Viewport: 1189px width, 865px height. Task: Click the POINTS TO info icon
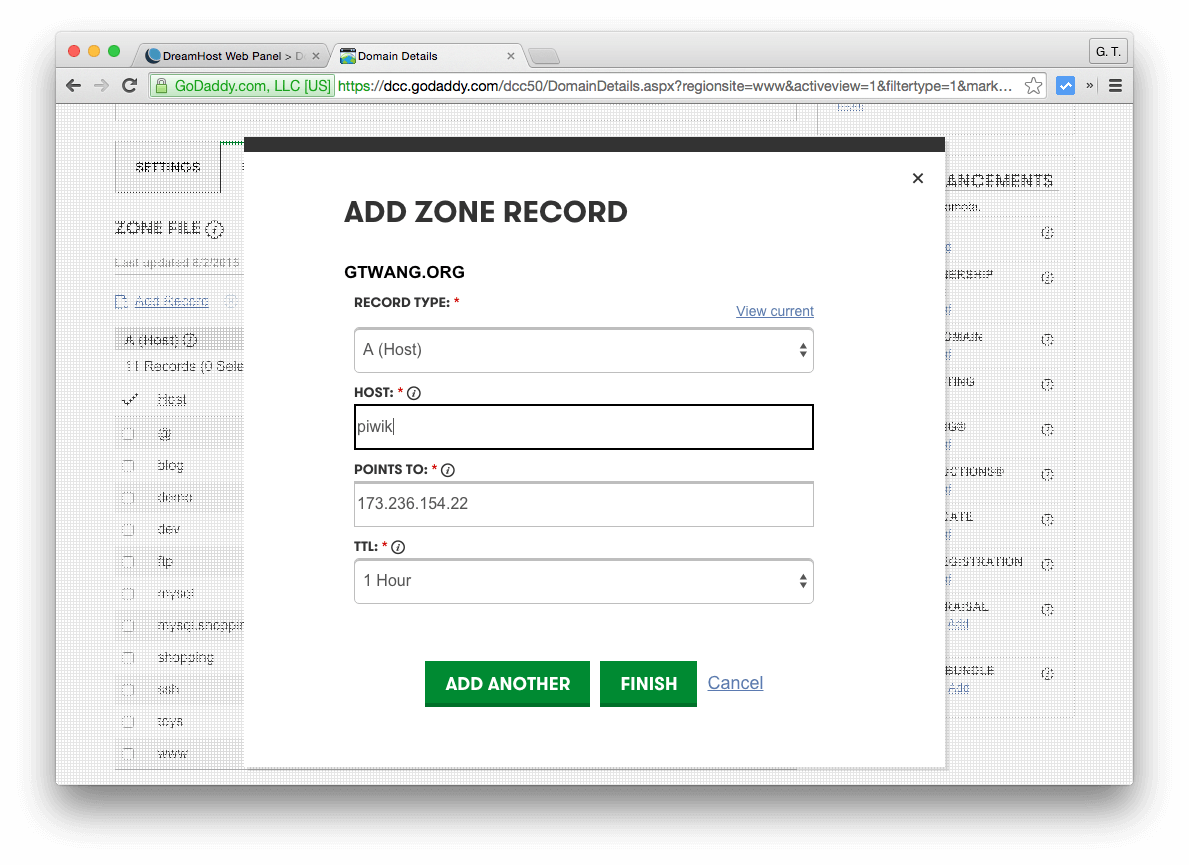(x=448, y=470)
